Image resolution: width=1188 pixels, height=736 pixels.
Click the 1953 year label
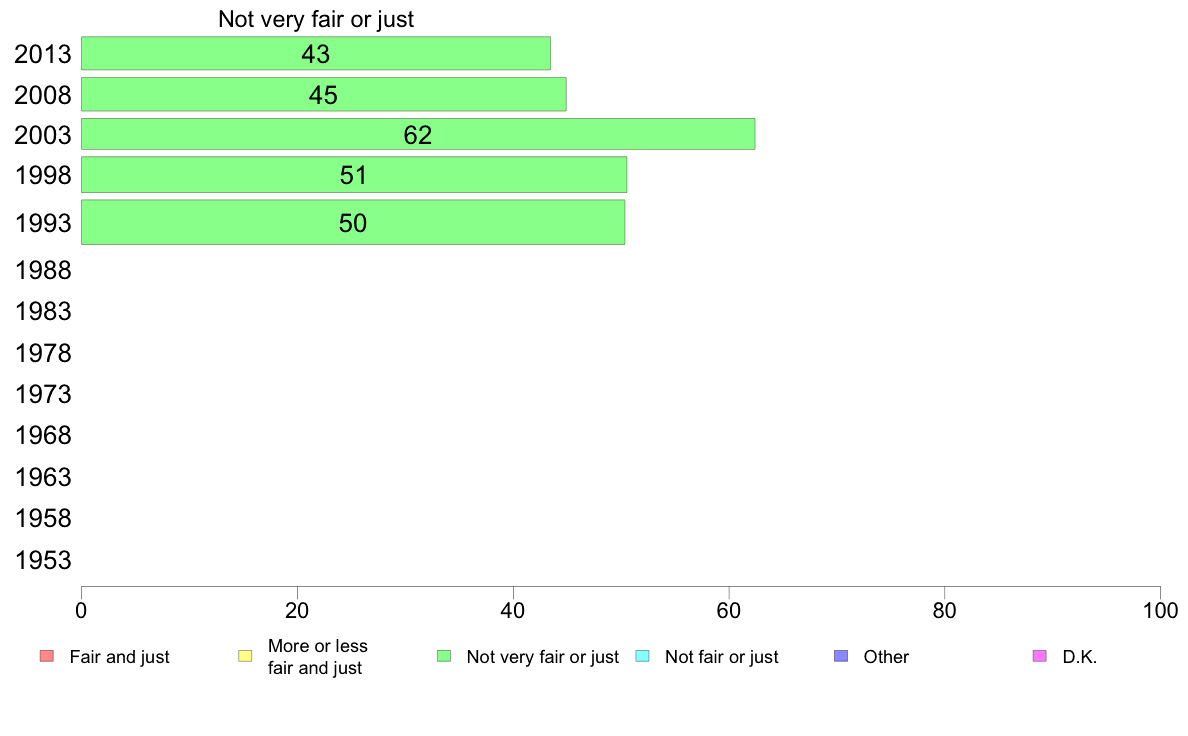[x=43, y=560]
